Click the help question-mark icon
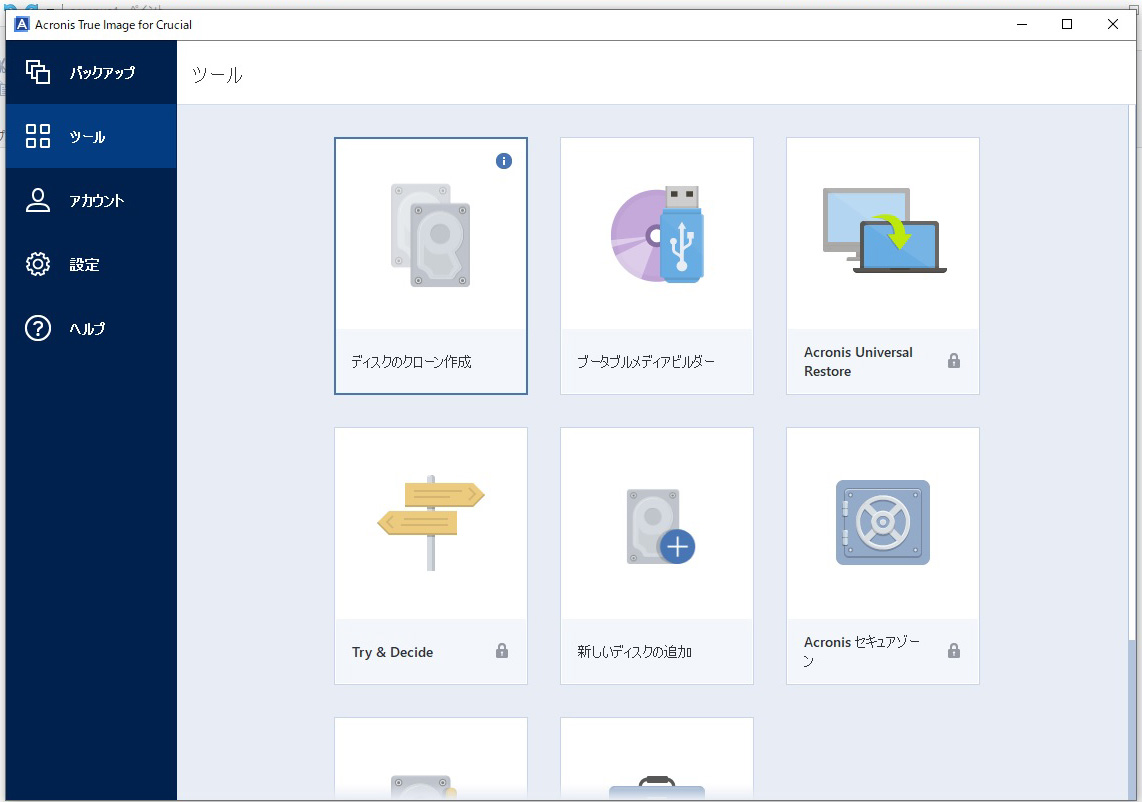Screen dimensions: 1142x802 [38, 329]
